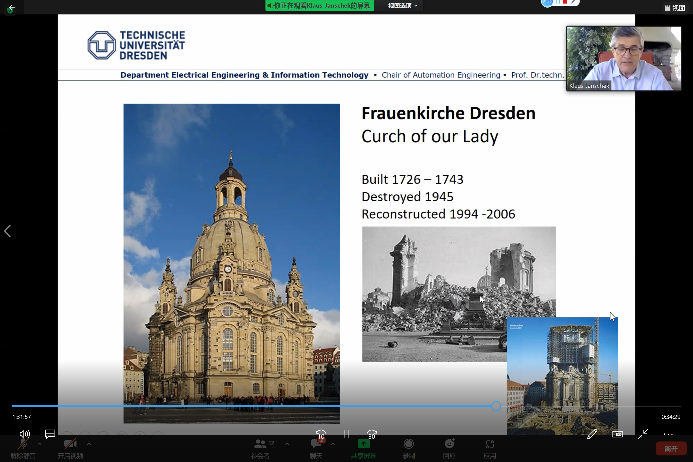Viewport: 693px width, 462px height.
Task: Mute the video player volume
Action: coord(24,434)
